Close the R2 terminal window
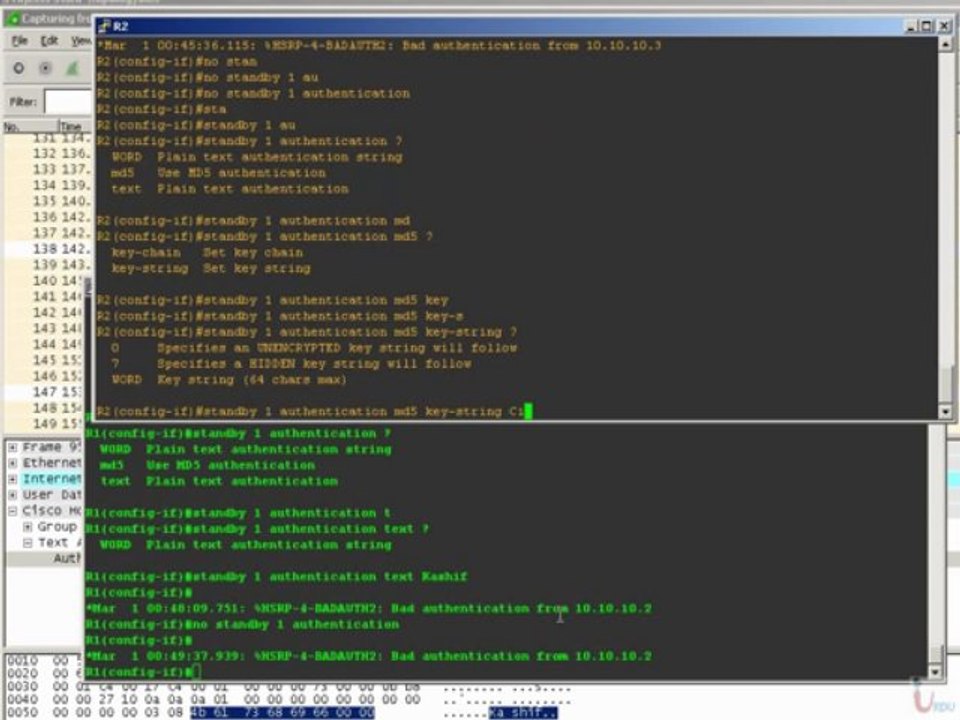 (x=943, y=26)
